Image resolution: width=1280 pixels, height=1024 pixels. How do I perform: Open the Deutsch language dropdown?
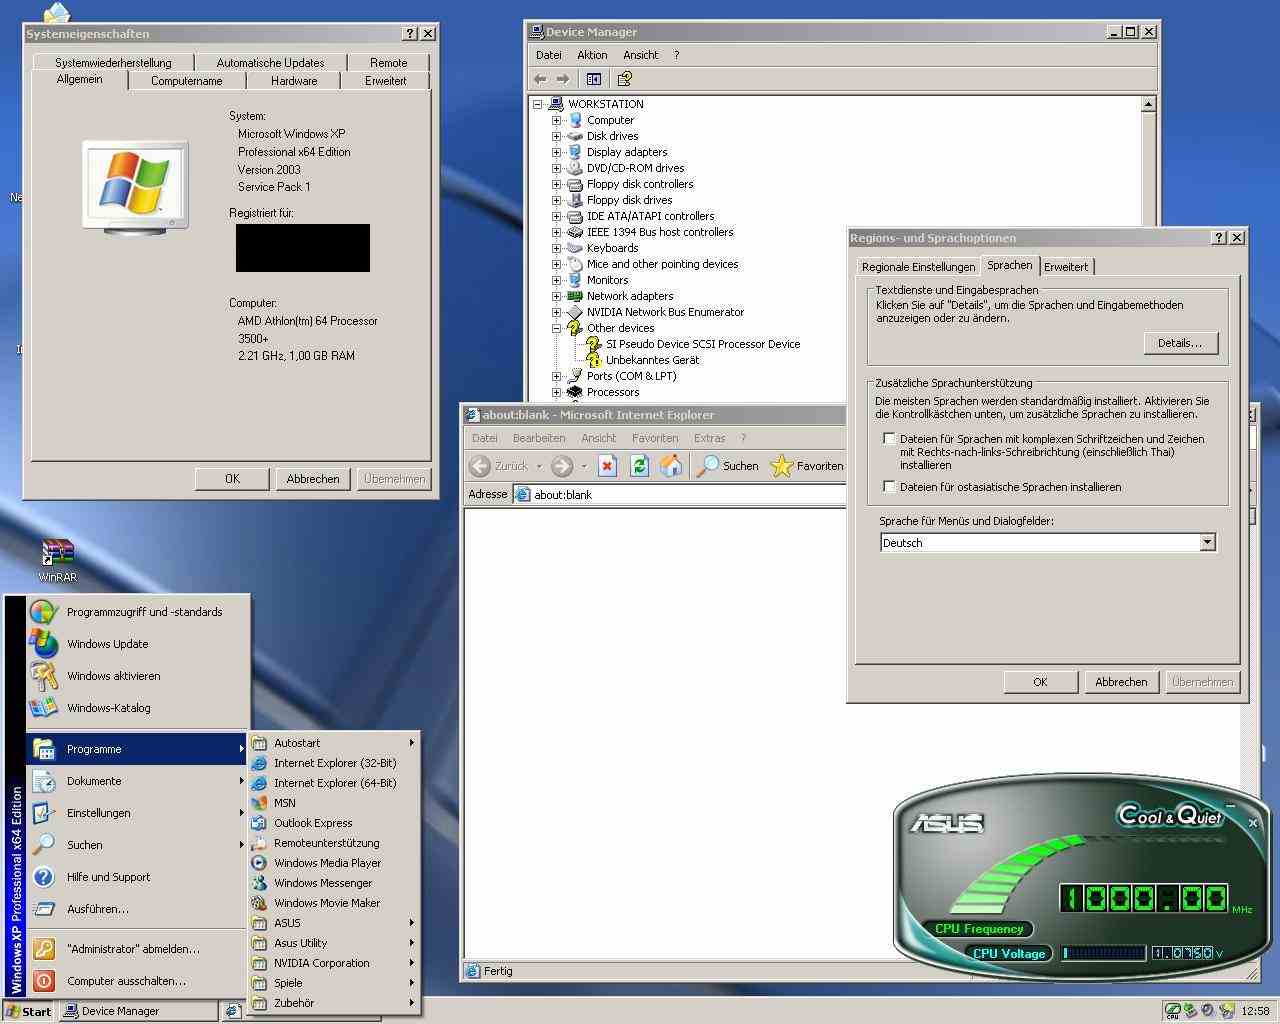tap(1207, 542)
